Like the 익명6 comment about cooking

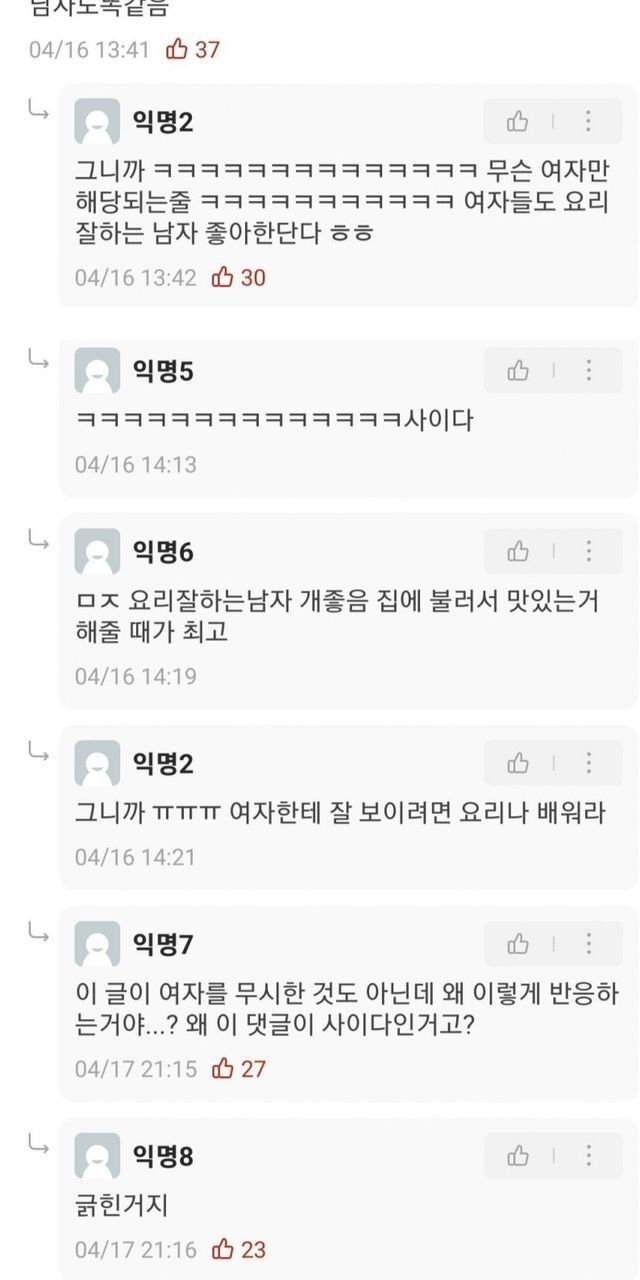click(518, 551)
